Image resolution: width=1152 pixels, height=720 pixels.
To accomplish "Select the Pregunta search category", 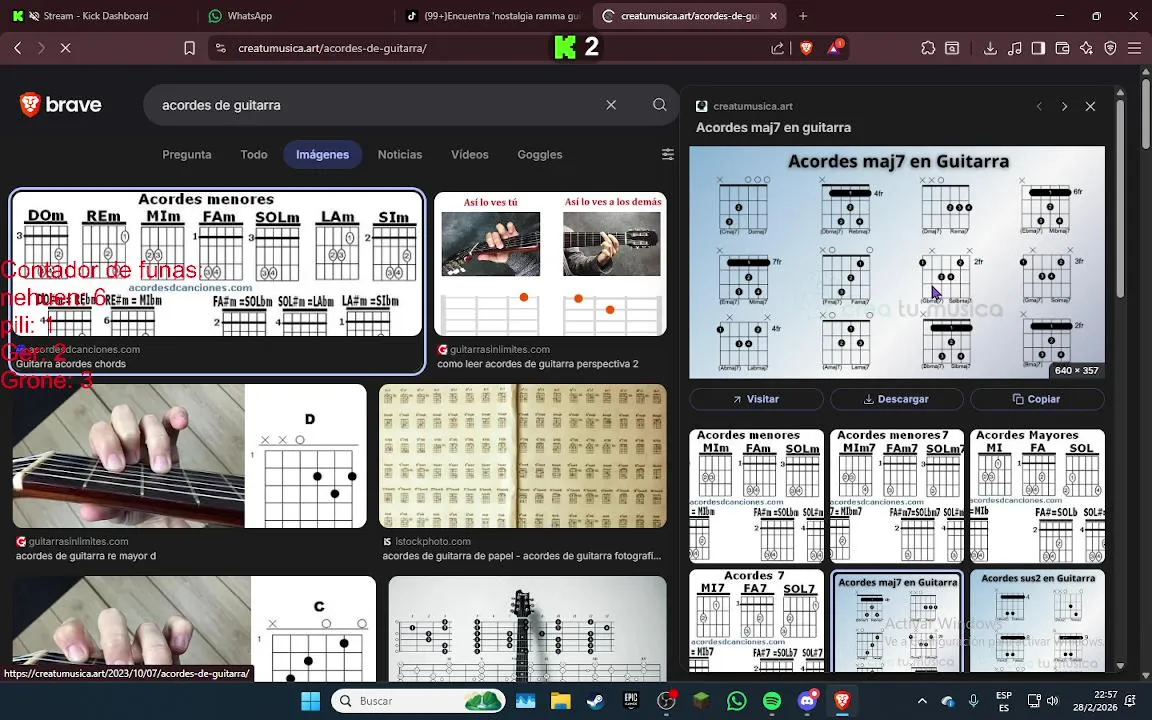I will click(x=187, y=154).
